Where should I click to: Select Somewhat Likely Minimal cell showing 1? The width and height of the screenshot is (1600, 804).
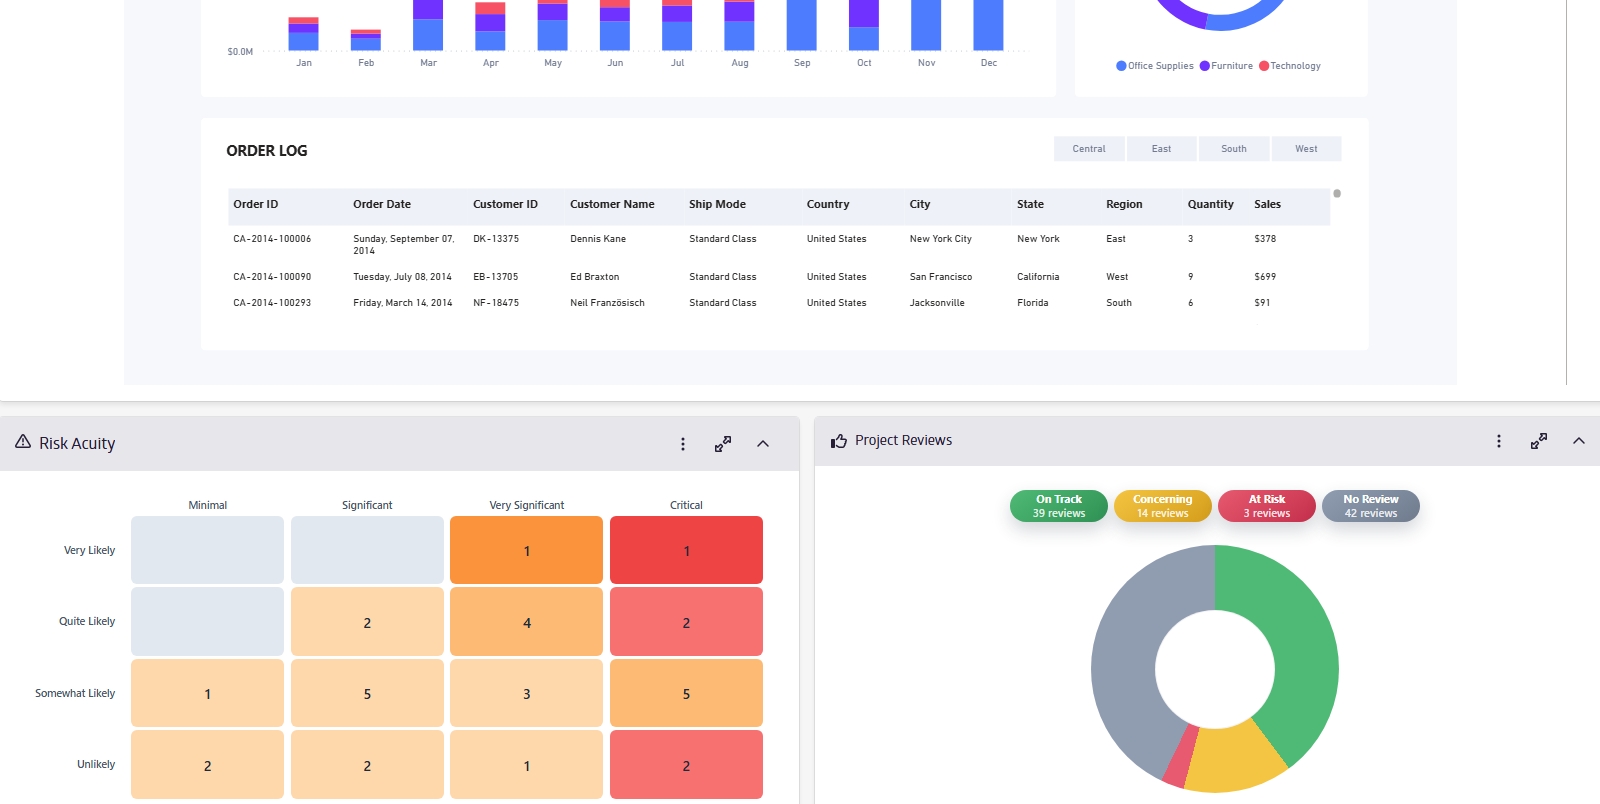click(x=207, y=693)
